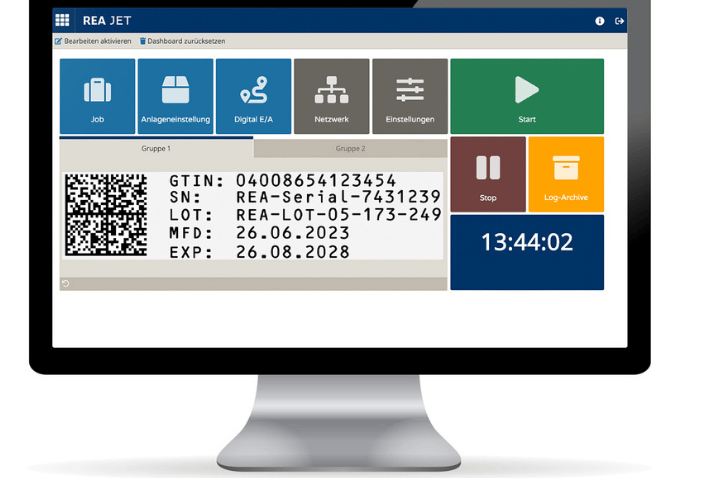
Task: Click the EXP date 26.08.2028
Action: [x=293, y=252]
